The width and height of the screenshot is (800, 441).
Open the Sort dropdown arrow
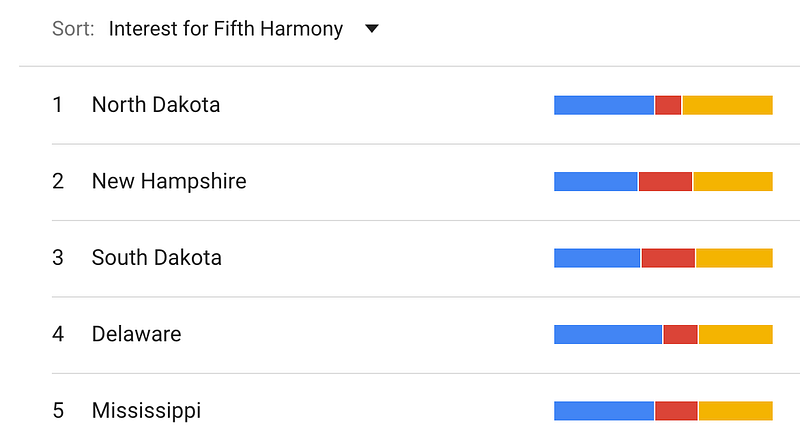(372, 29)
